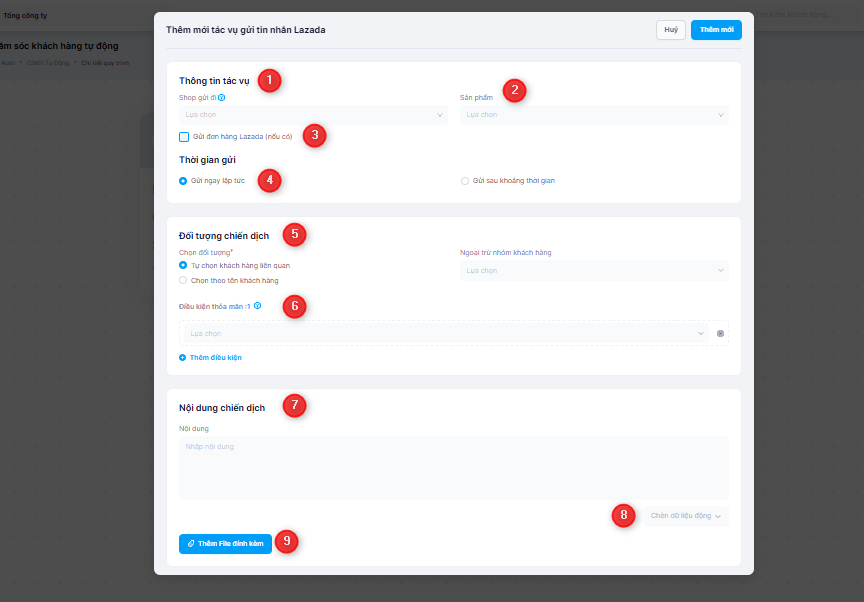Open the Shop gửi đi dropdown
The image size is (864, 602).
[x=313, y=115]
